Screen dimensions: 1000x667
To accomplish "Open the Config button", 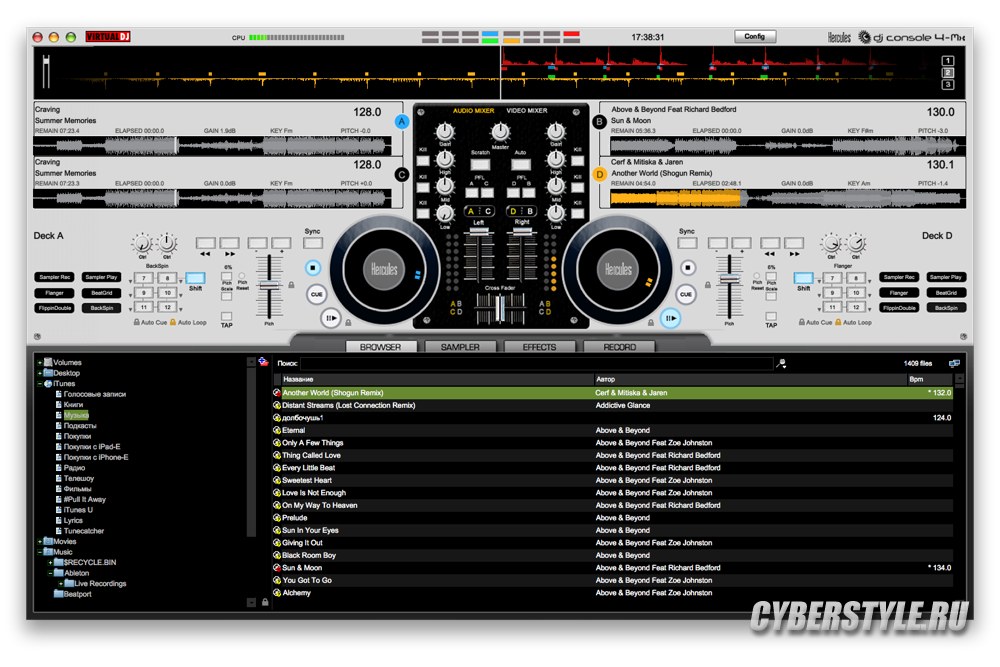I will [x=754, y=36].
